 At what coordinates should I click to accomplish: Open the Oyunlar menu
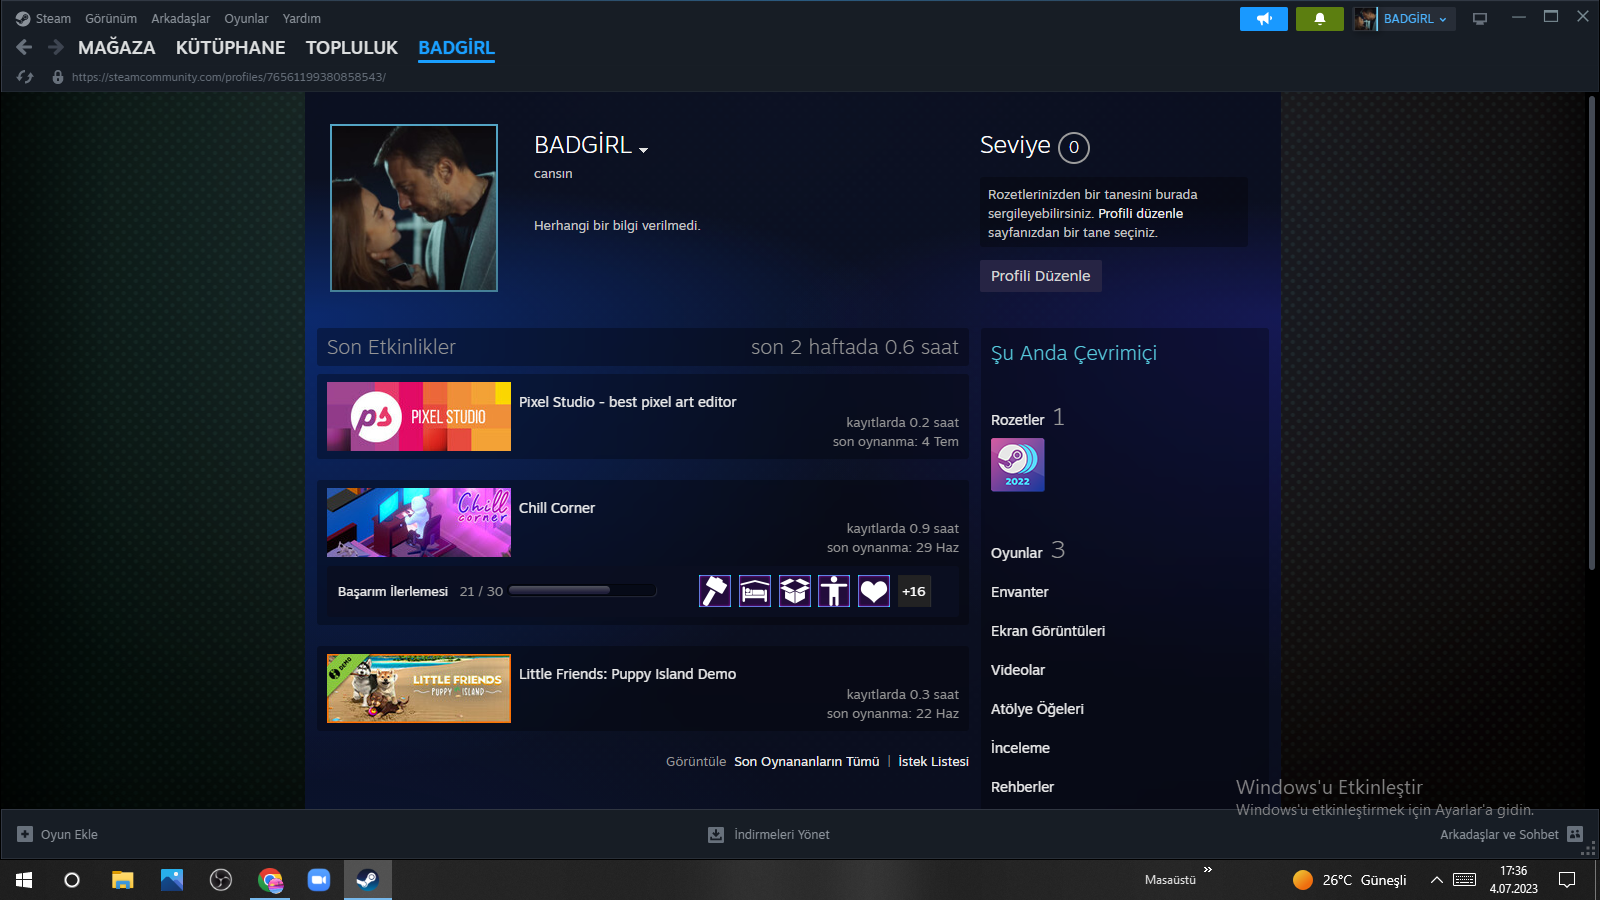[246, 19]
